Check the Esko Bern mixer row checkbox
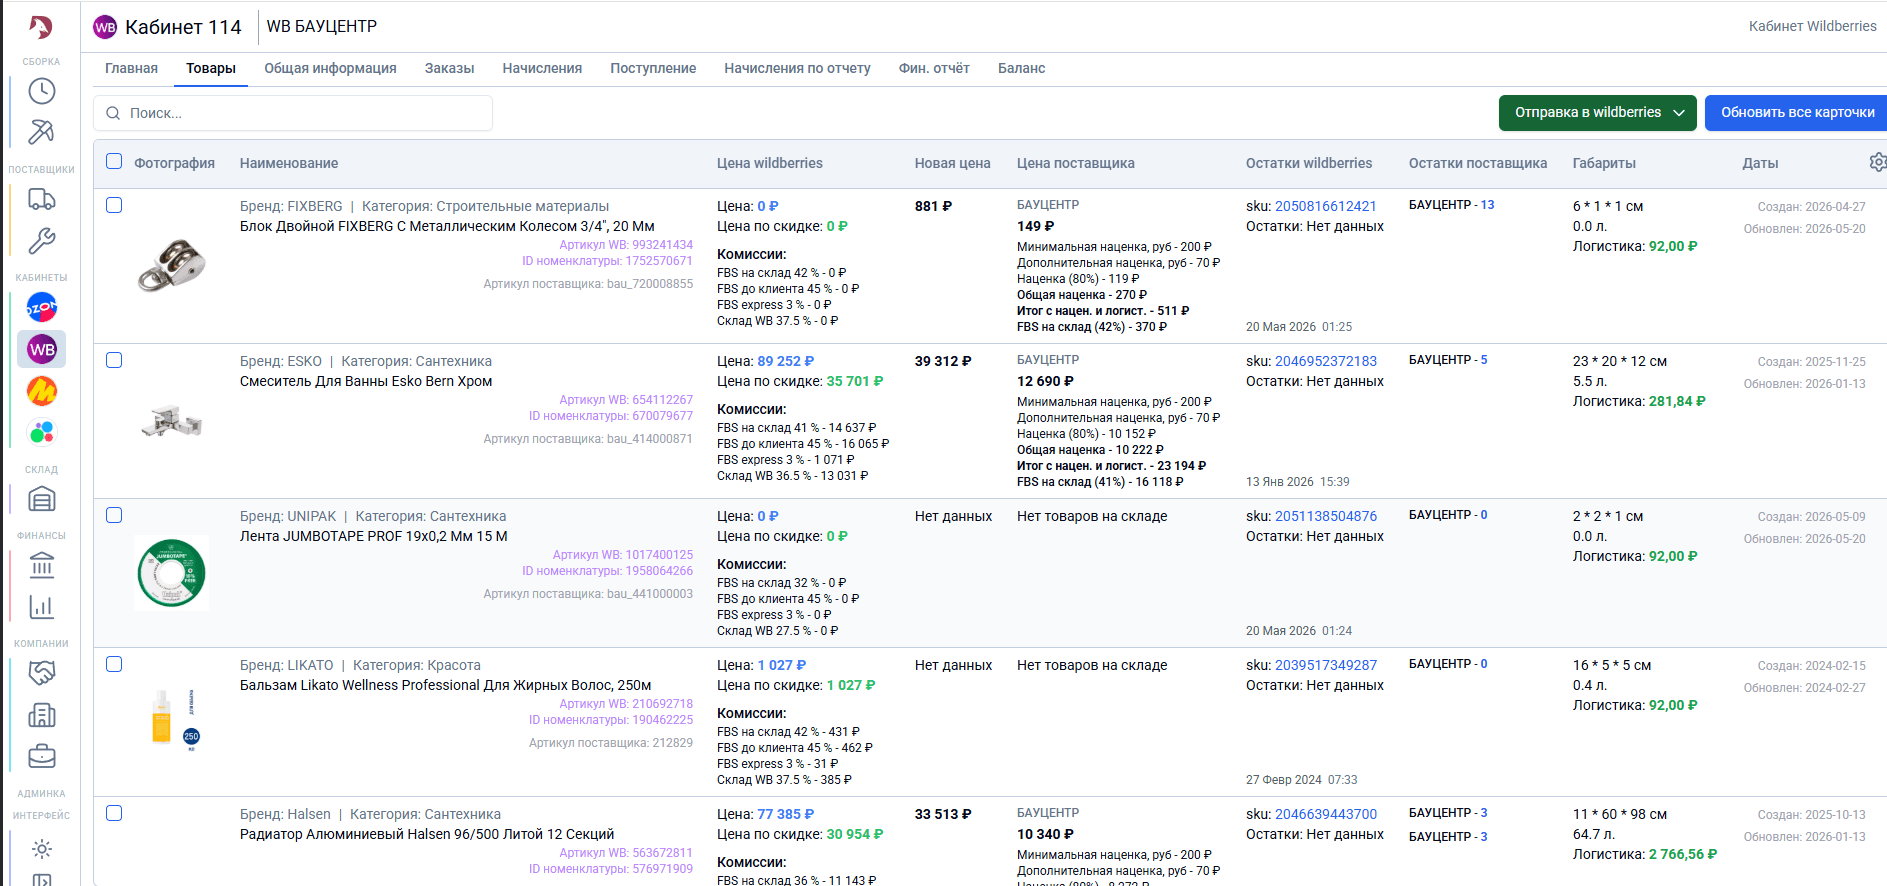 point(114,360)
